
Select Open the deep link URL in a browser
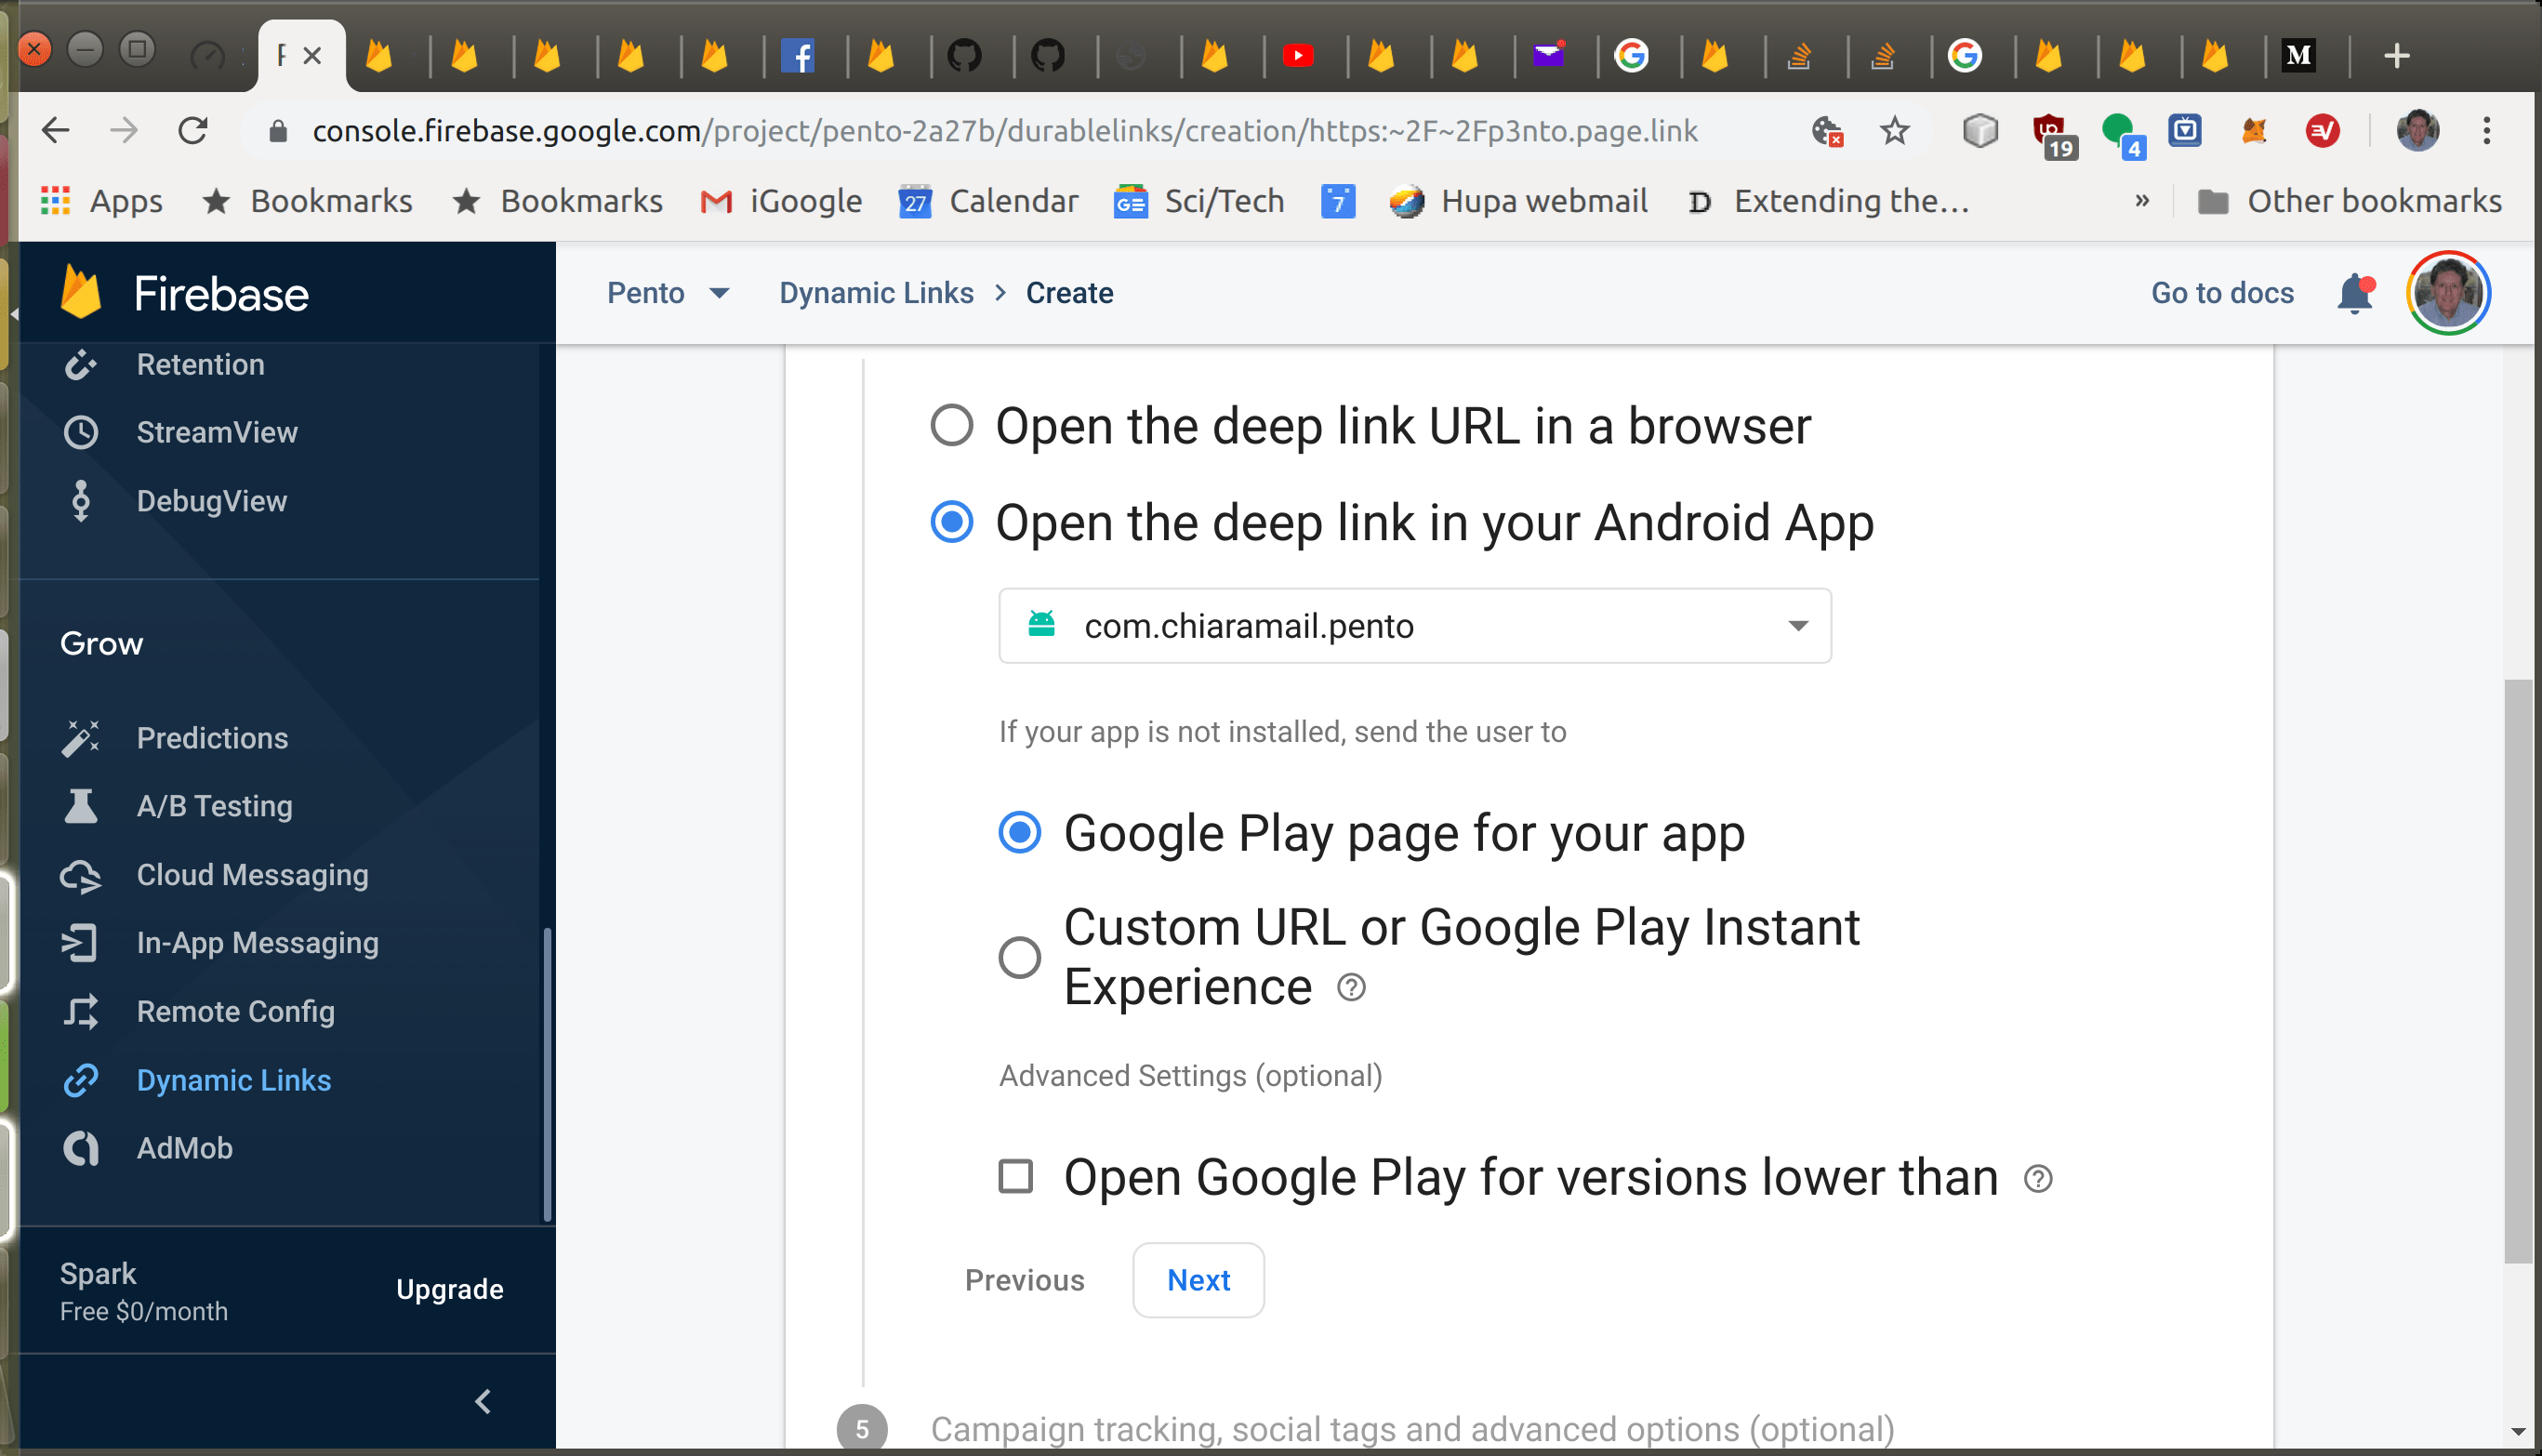tap(951, 425)
